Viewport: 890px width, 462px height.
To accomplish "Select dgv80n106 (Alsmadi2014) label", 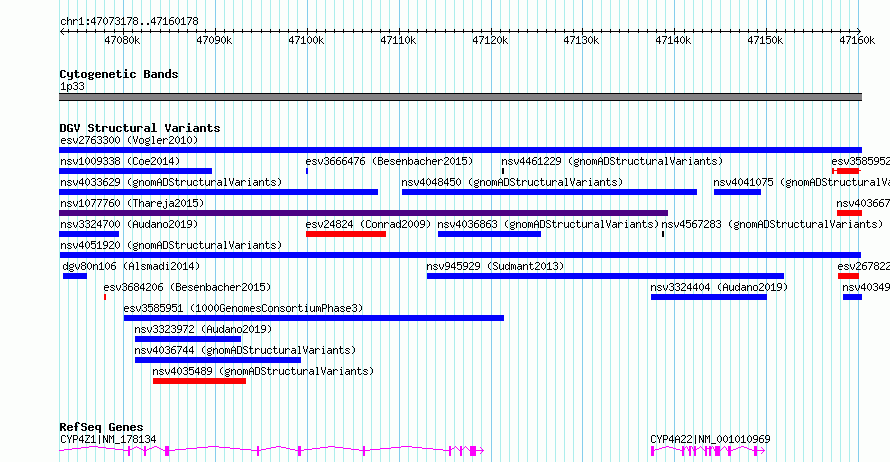I will pyautogui.click(x=131, y=266).
